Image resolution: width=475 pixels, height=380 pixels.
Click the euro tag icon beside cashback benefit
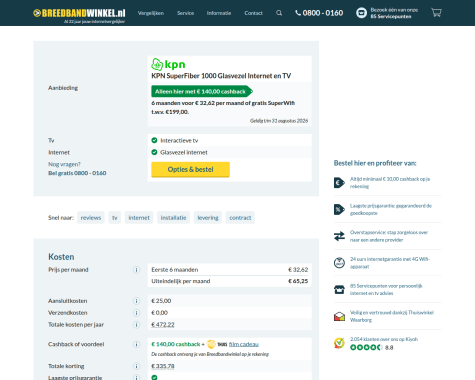click(x=339, y=183)
